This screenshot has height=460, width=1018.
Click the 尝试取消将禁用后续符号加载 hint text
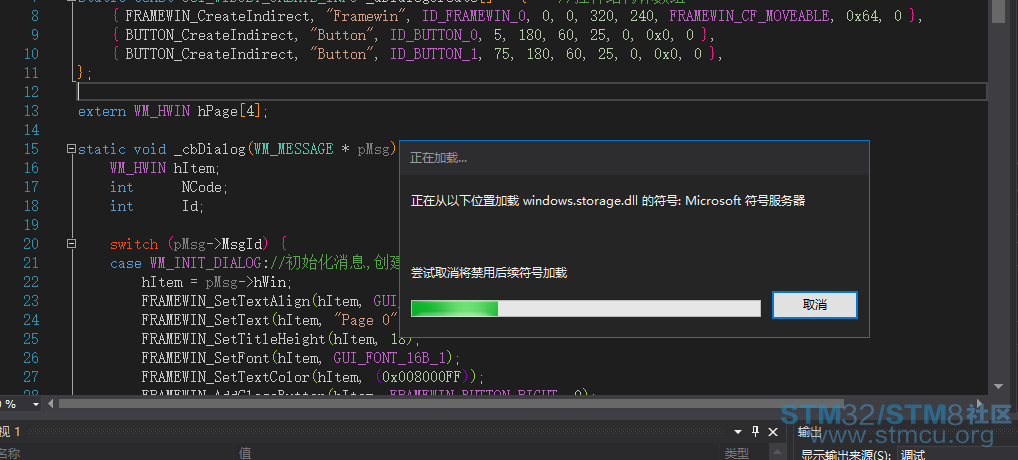(489, 273)
